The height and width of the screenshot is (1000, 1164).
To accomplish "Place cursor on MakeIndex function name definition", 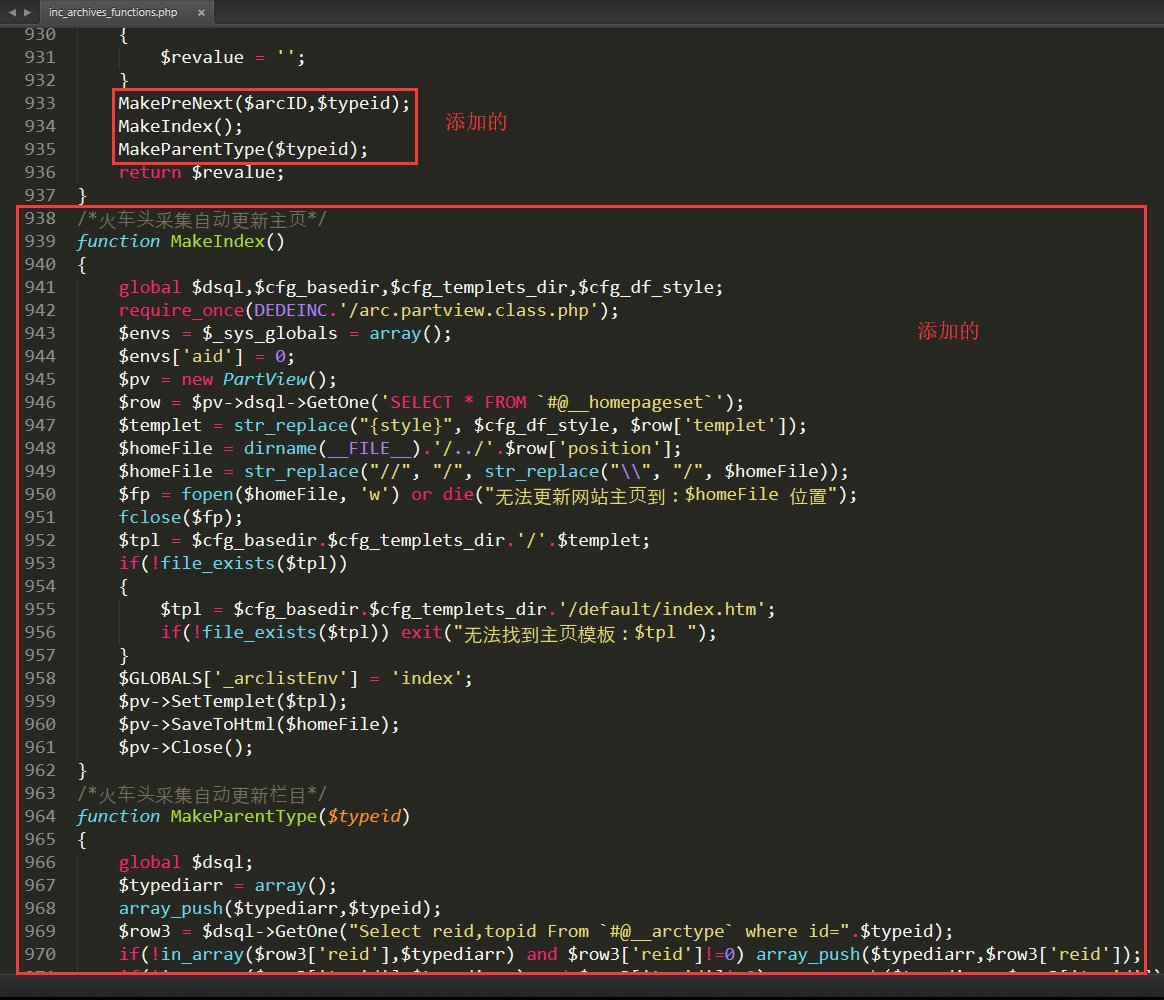I will pyautogui.click(x=217, y=241).
